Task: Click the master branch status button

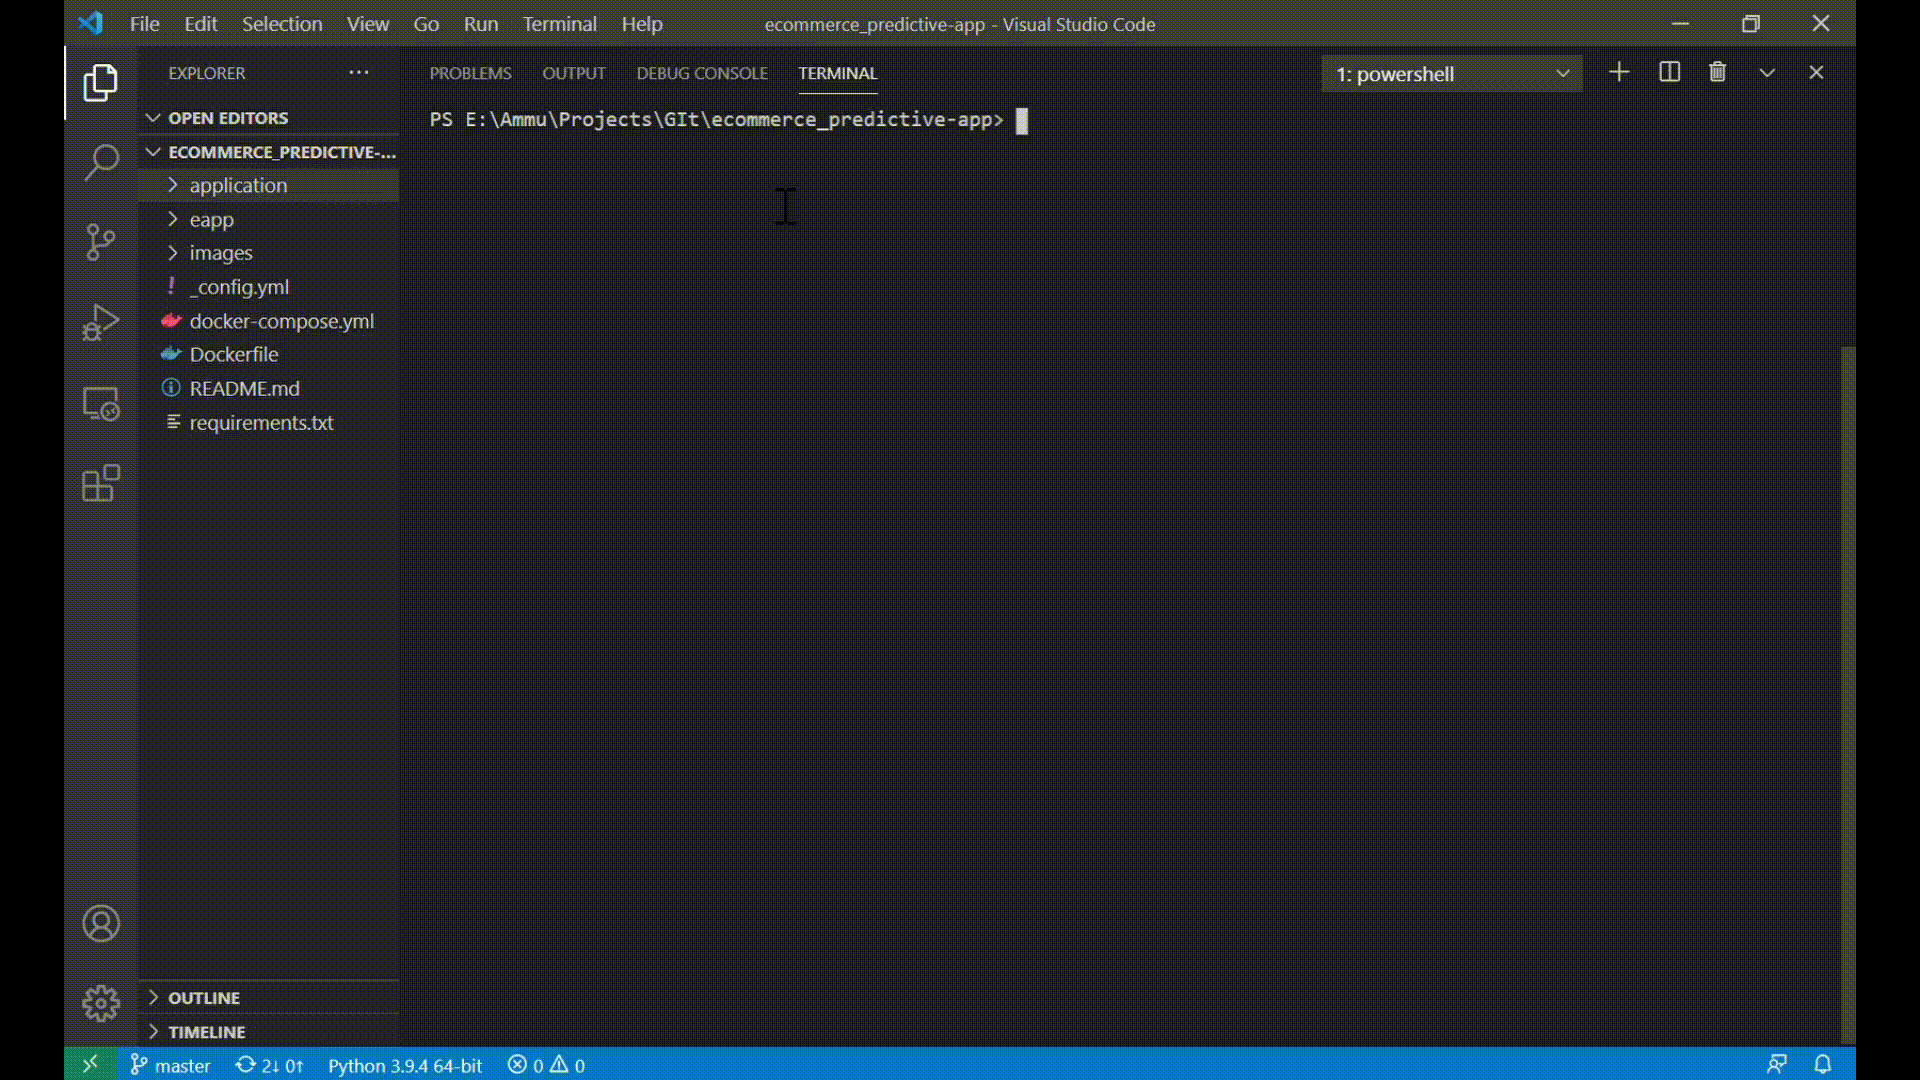Action: pos(171,1065)
